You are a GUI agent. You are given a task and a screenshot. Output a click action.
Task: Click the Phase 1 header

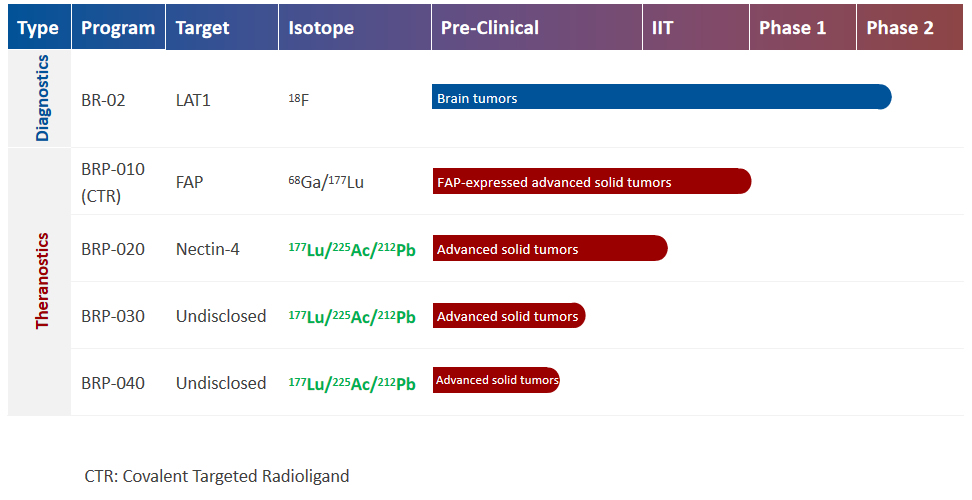click(x=793, y=28)
